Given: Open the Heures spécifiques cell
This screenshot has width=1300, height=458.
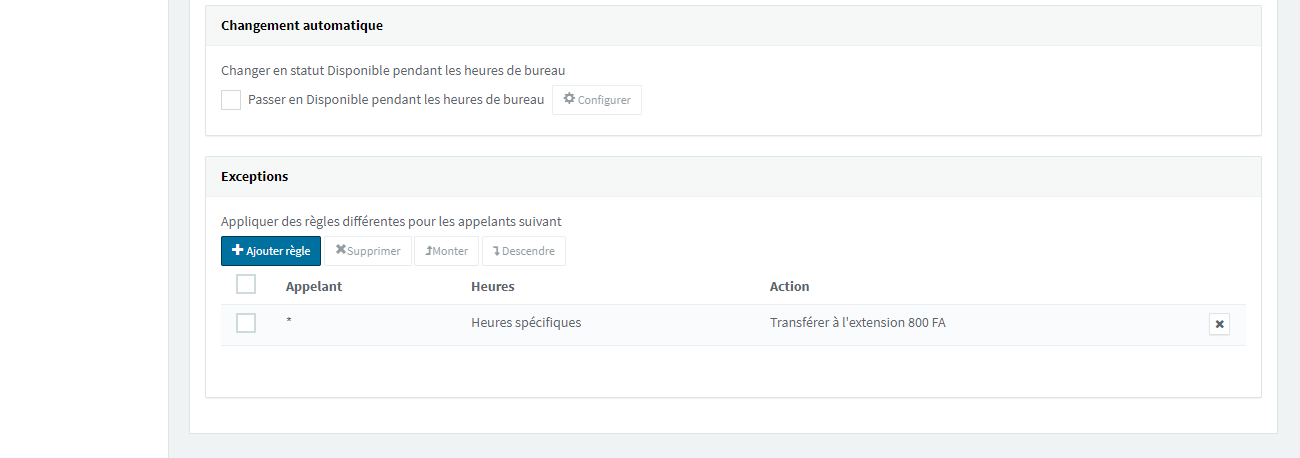Looking at the screenshot, I should (x=526, y=323).
